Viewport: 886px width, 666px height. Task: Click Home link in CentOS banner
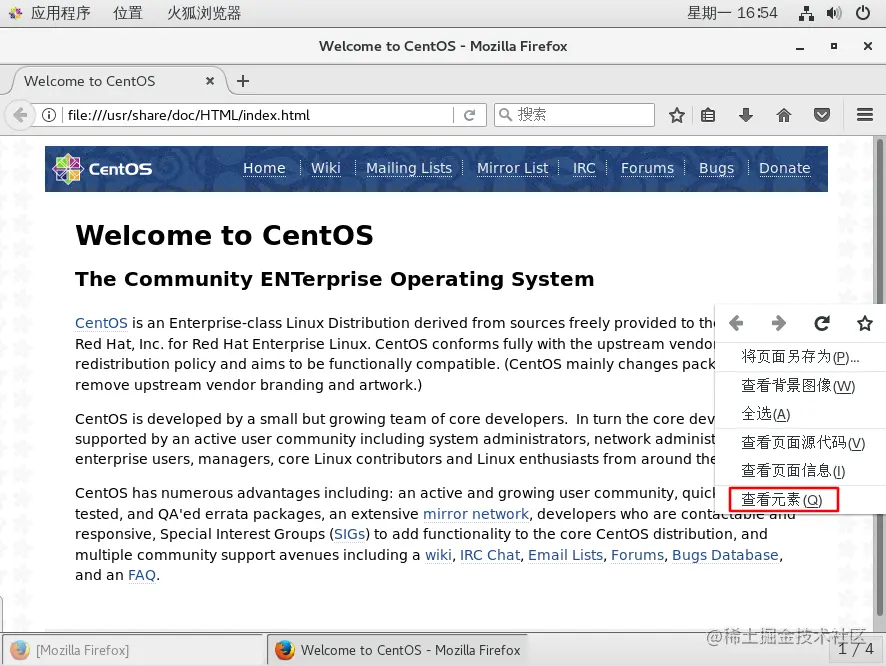tap(264, 168)
